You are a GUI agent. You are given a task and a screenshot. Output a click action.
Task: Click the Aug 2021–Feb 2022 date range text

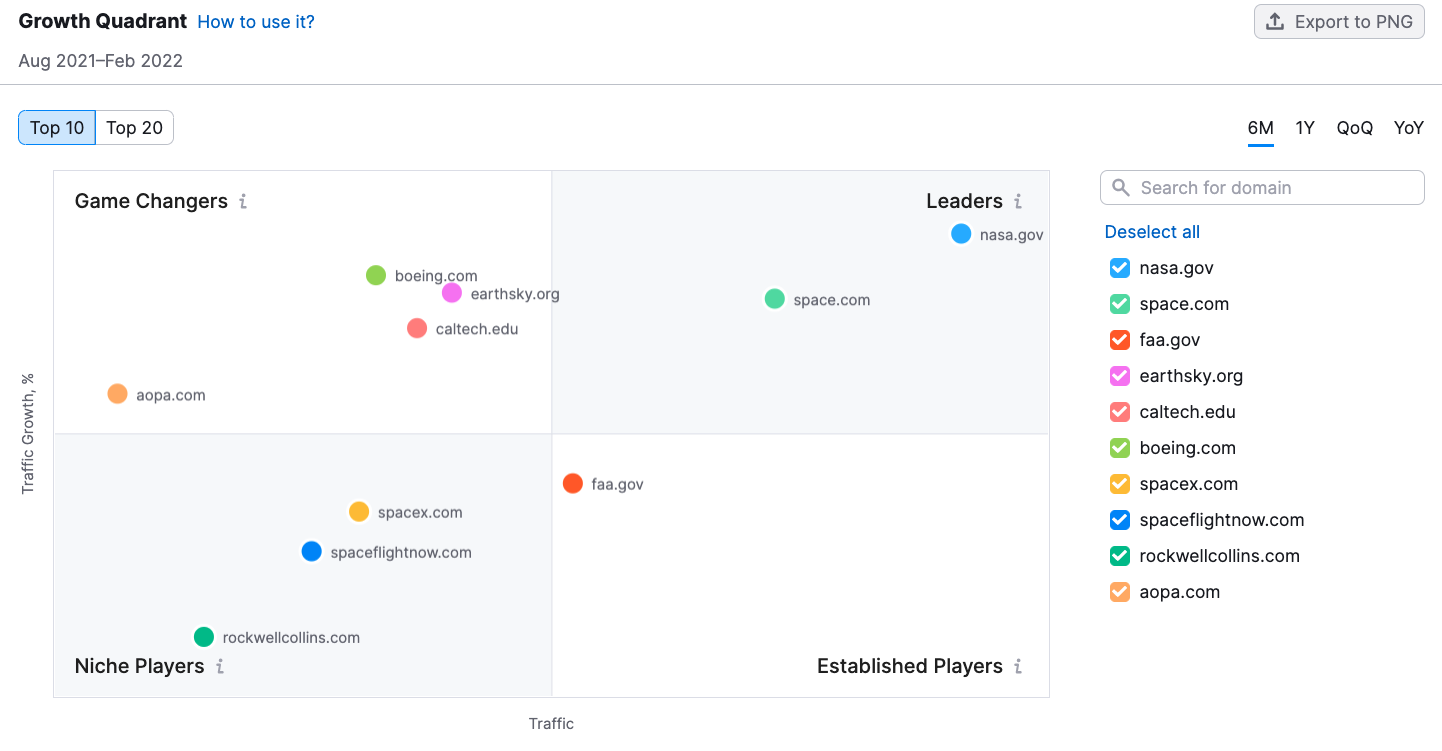pyautogui.click(x=101, y=61)
